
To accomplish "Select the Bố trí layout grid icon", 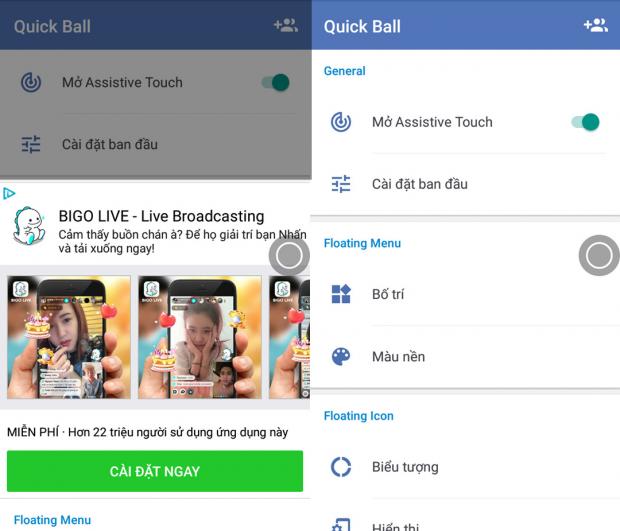I will (x=341, y=294).
